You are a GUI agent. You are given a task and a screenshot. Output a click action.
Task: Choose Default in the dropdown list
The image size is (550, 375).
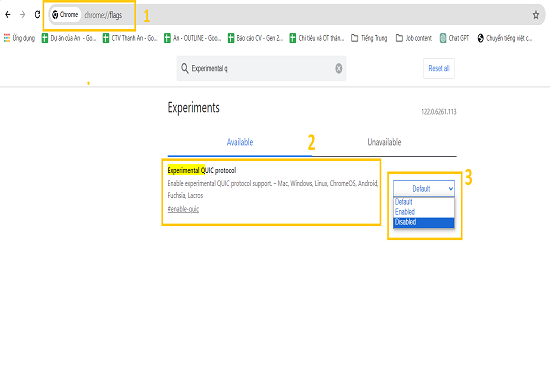424,202
